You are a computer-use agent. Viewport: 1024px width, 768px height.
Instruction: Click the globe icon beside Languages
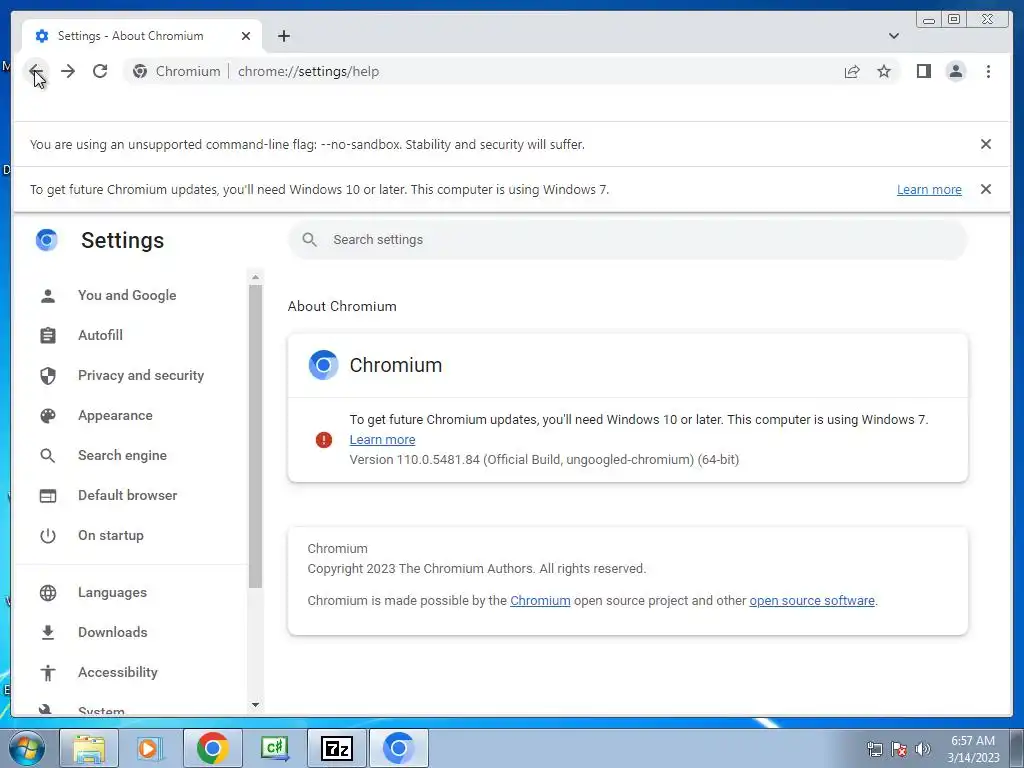pos(48,593)
